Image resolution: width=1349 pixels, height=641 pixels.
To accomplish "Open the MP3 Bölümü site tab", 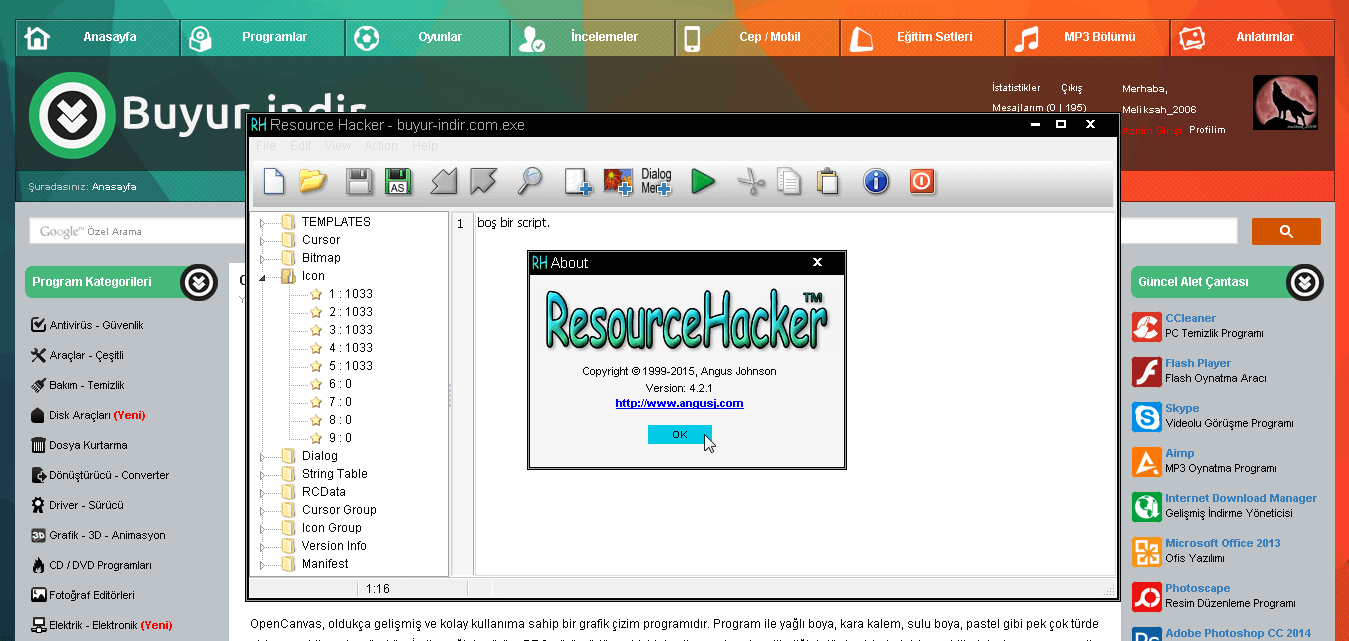I will [1087, 37].
